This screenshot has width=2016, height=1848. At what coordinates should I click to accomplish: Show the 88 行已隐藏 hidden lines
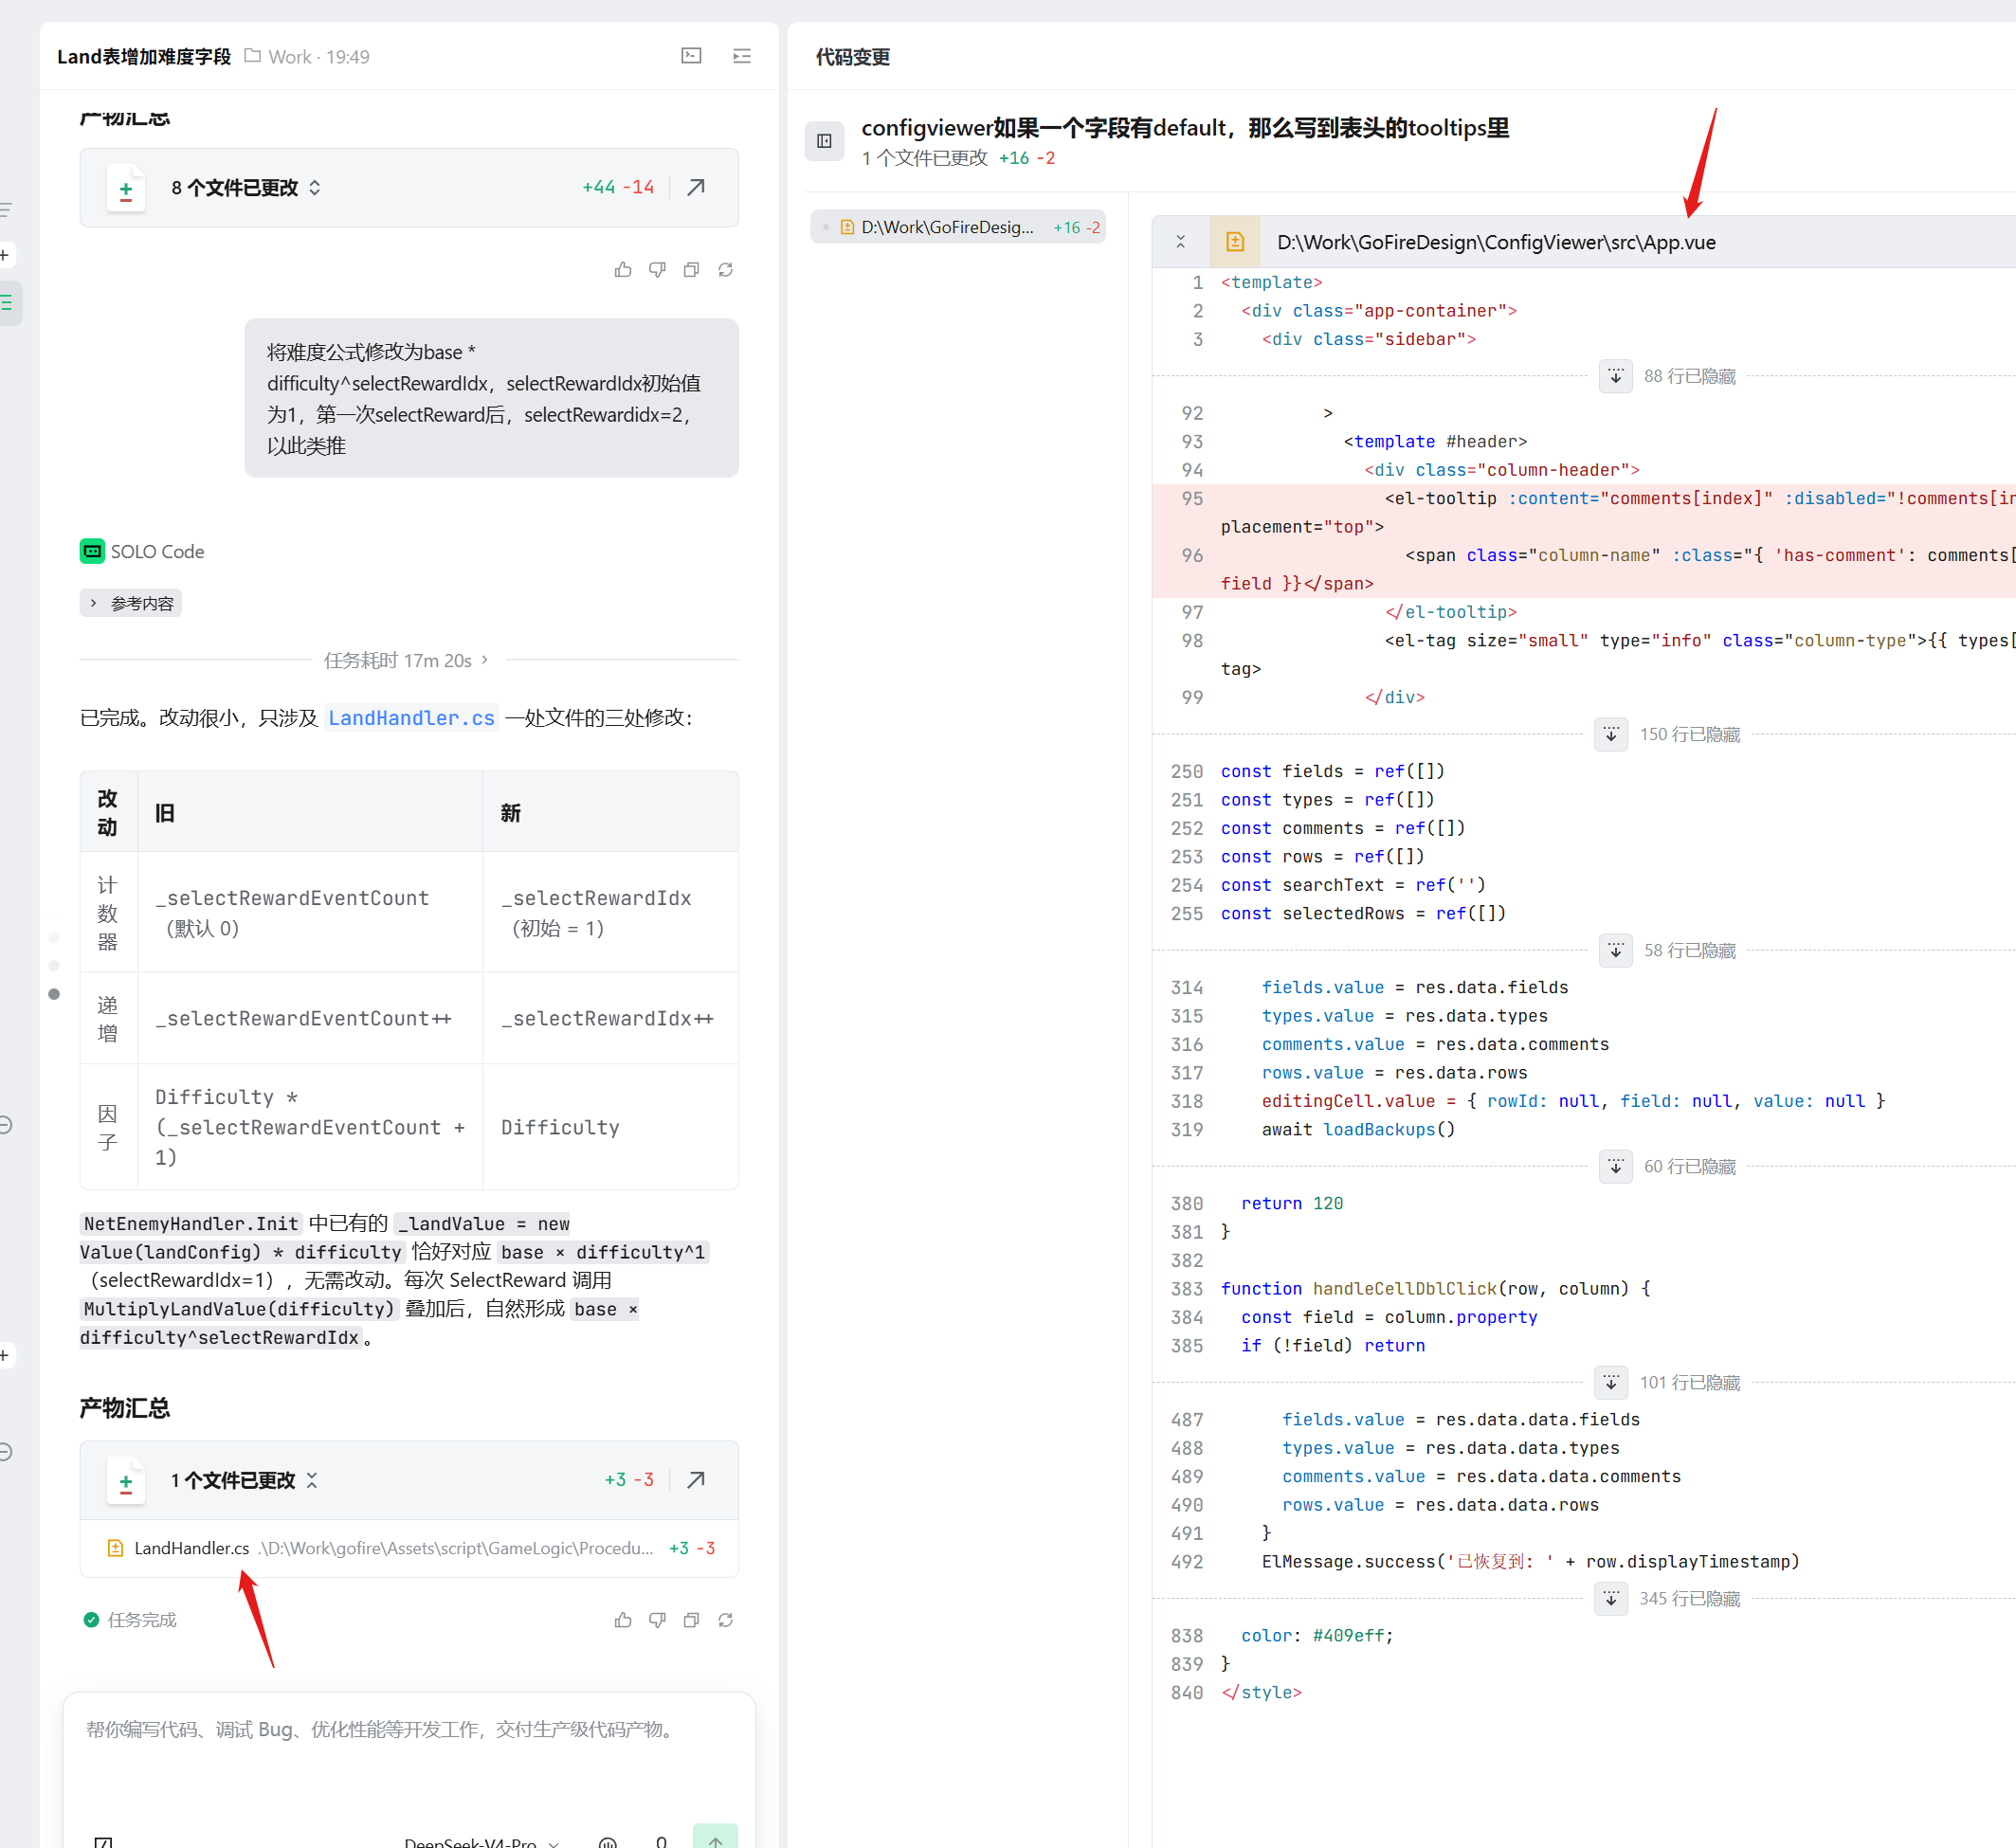click(x=1615, y=376)
